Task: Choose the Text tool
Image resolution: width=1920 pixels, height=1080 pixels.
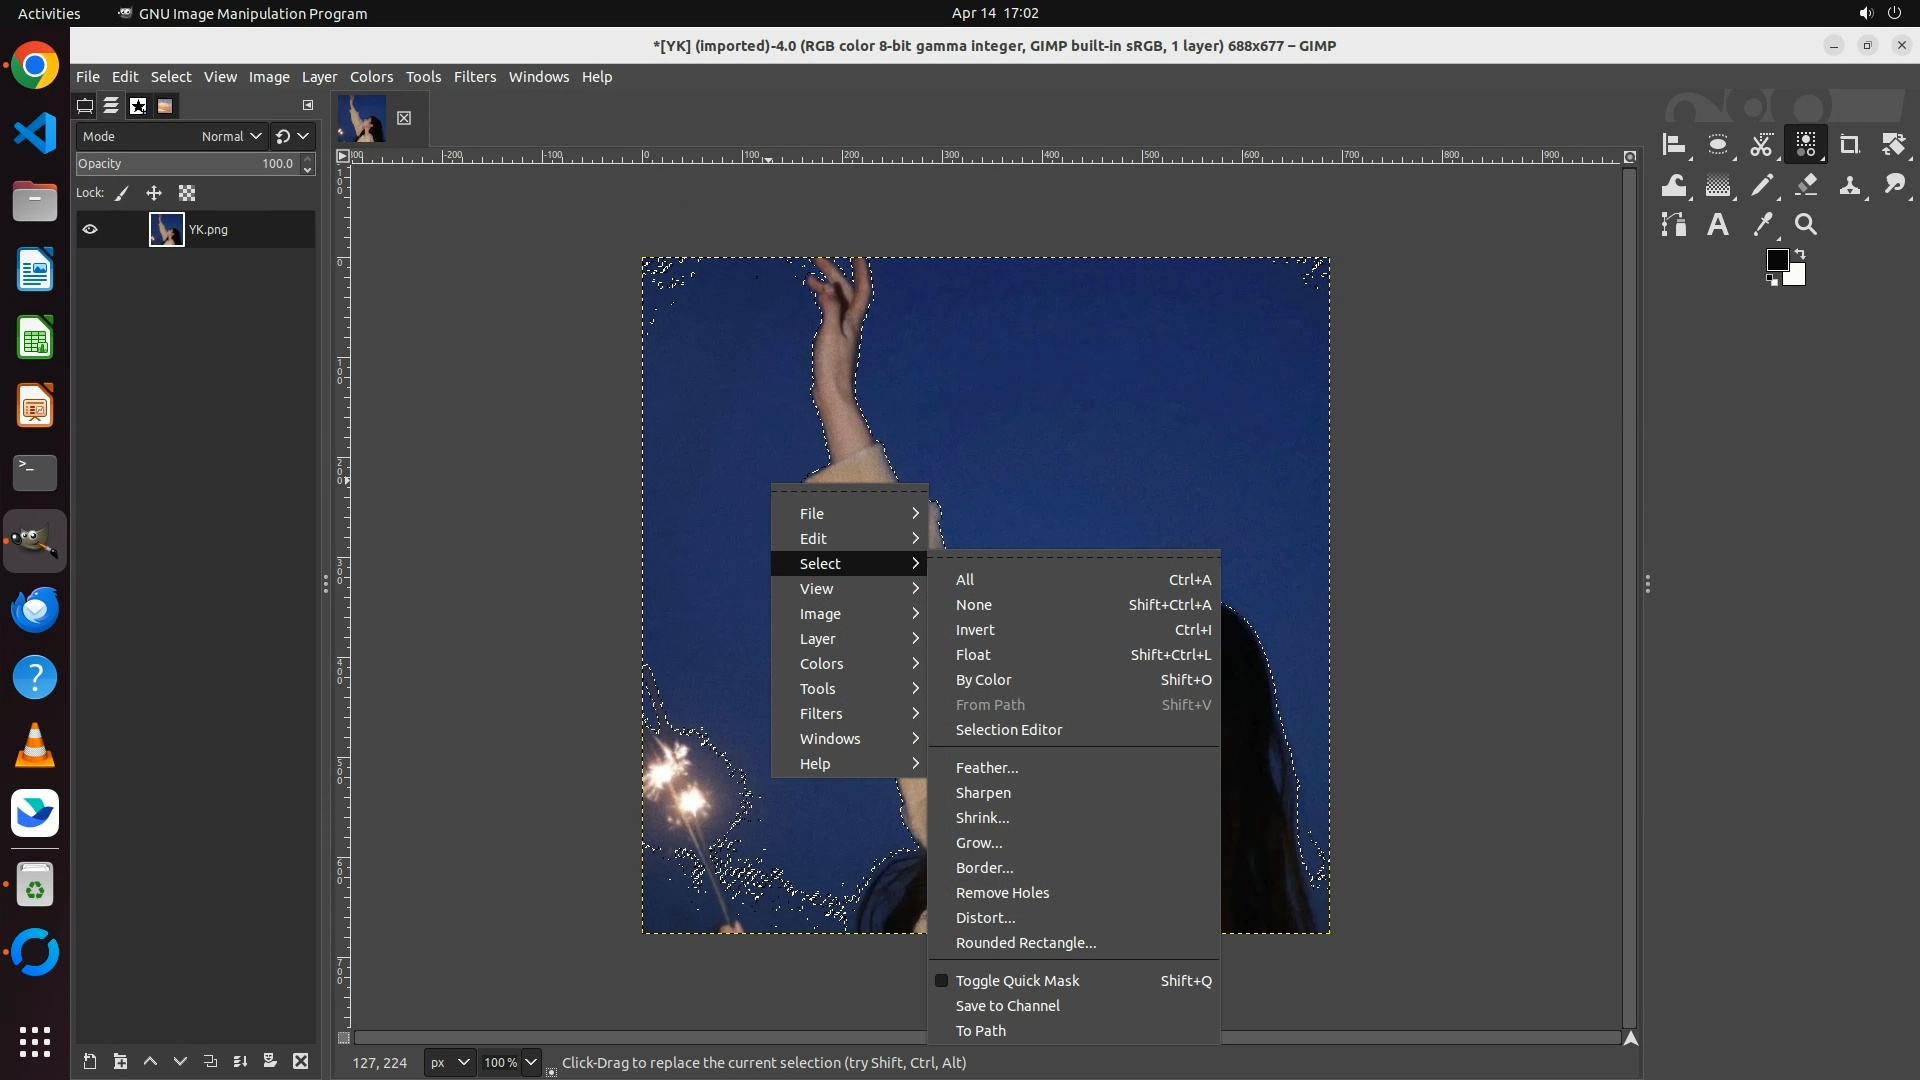Action: tap(1717, 225)
